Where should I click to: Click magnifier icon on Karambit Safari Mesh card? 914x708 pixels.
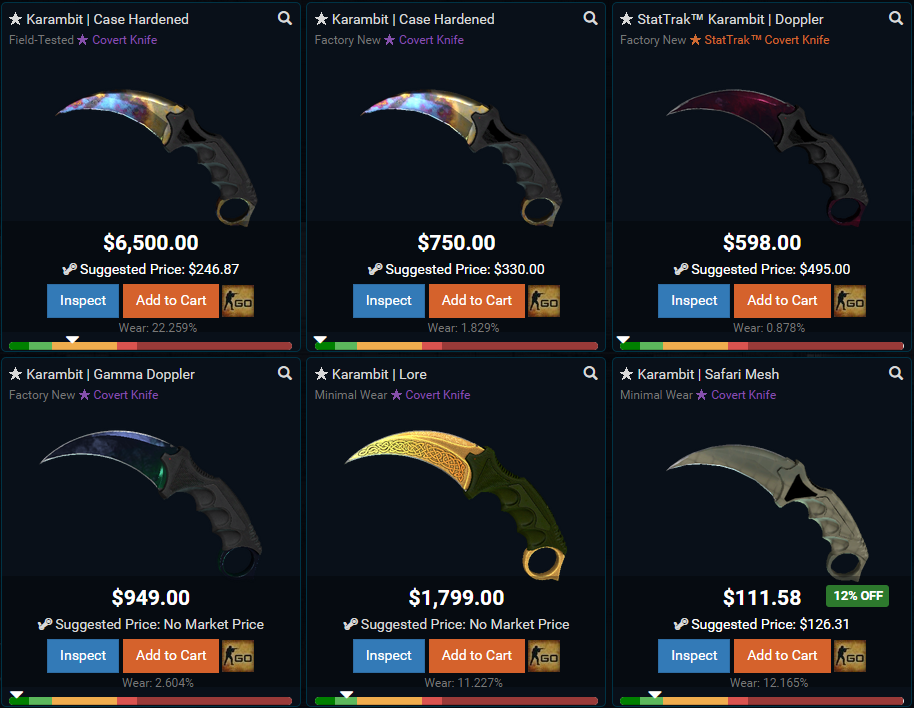point(896,374)
